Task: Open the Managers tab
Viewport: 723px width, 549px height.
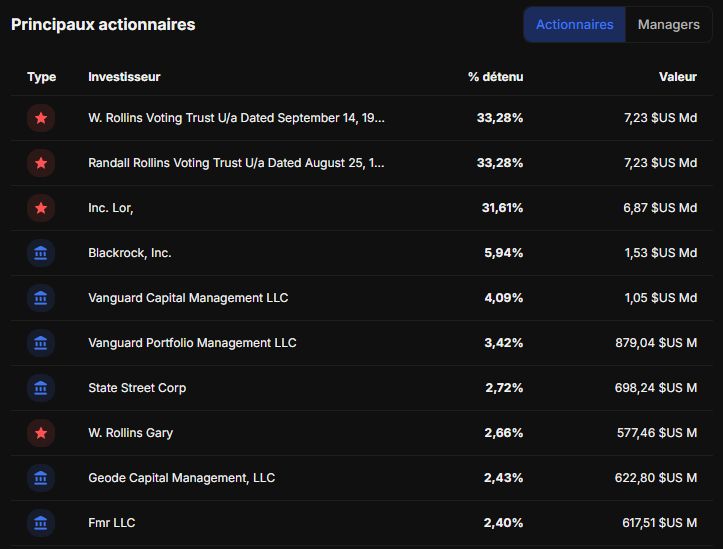Action: 669,24
